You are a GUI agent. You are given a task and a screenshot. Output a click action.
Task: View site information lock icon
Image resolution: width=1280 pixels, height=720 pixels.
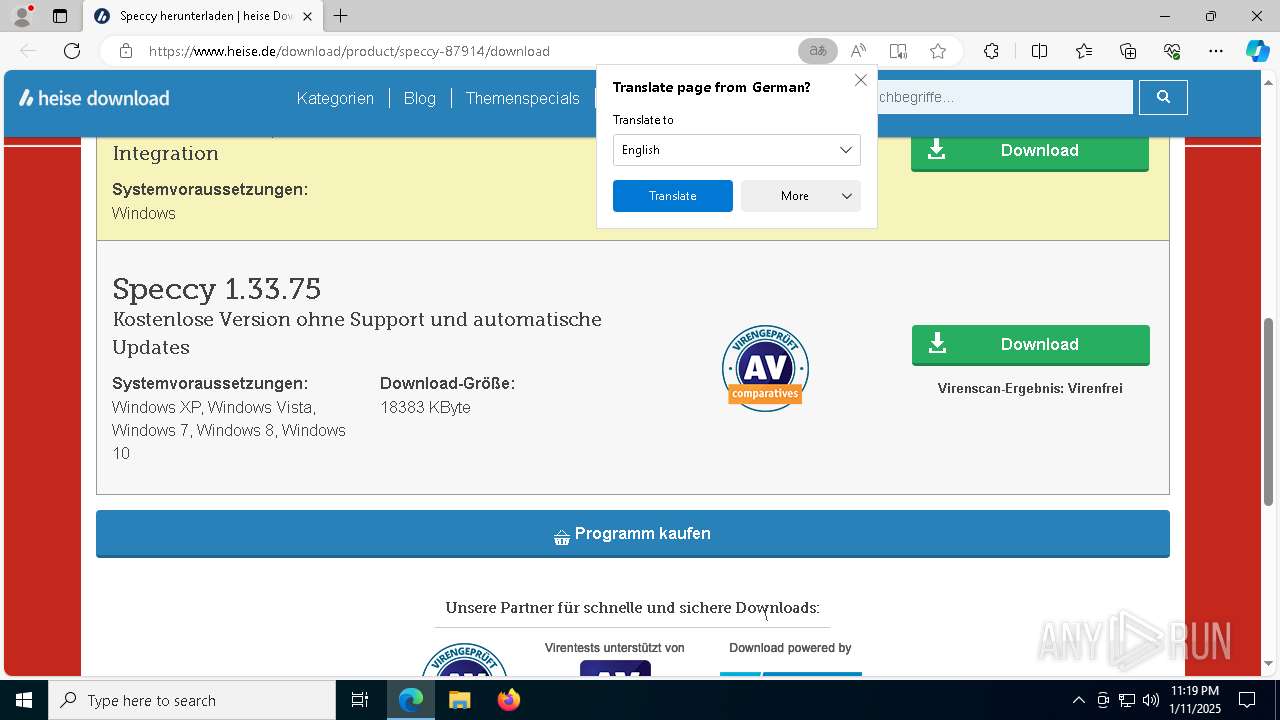[x=126, y=51]
